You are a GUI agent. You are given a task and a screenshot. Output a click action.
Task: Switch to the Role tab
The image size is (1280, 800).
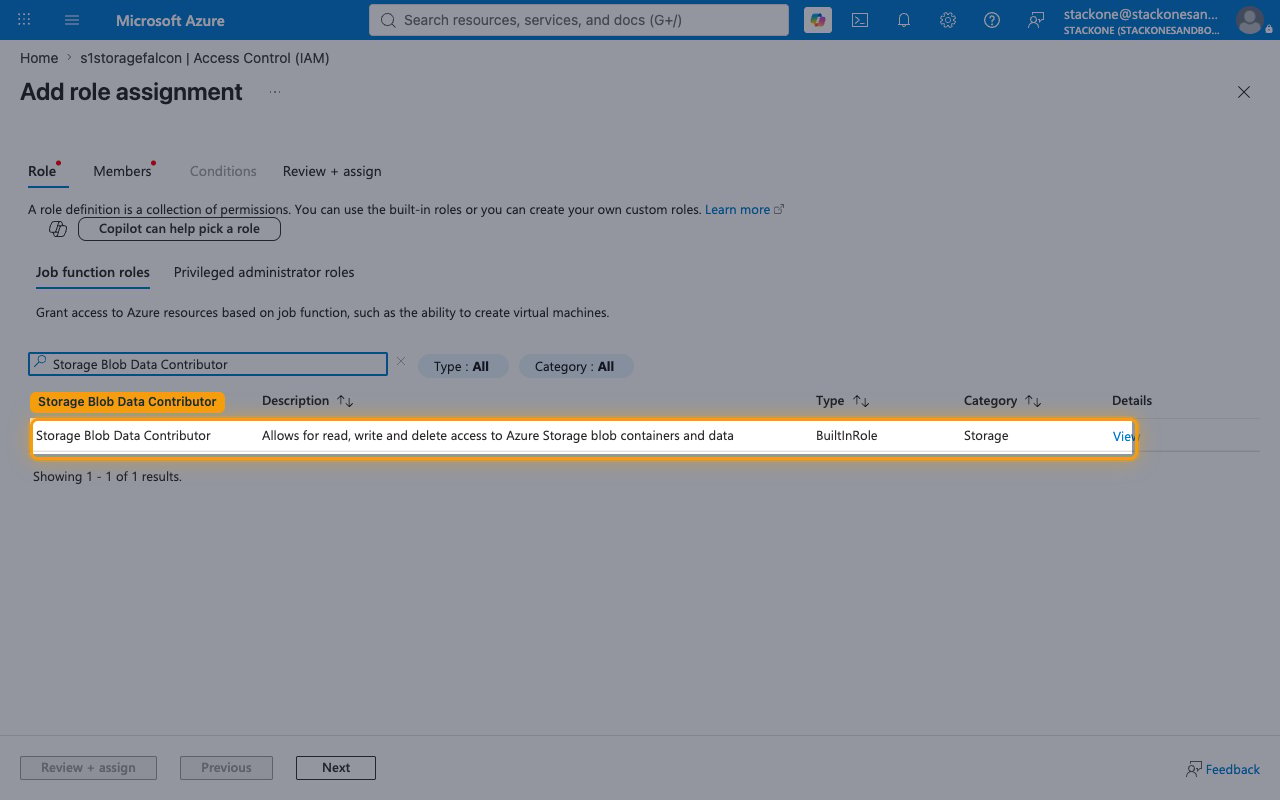pyautogui.click(x=42, y=171)
